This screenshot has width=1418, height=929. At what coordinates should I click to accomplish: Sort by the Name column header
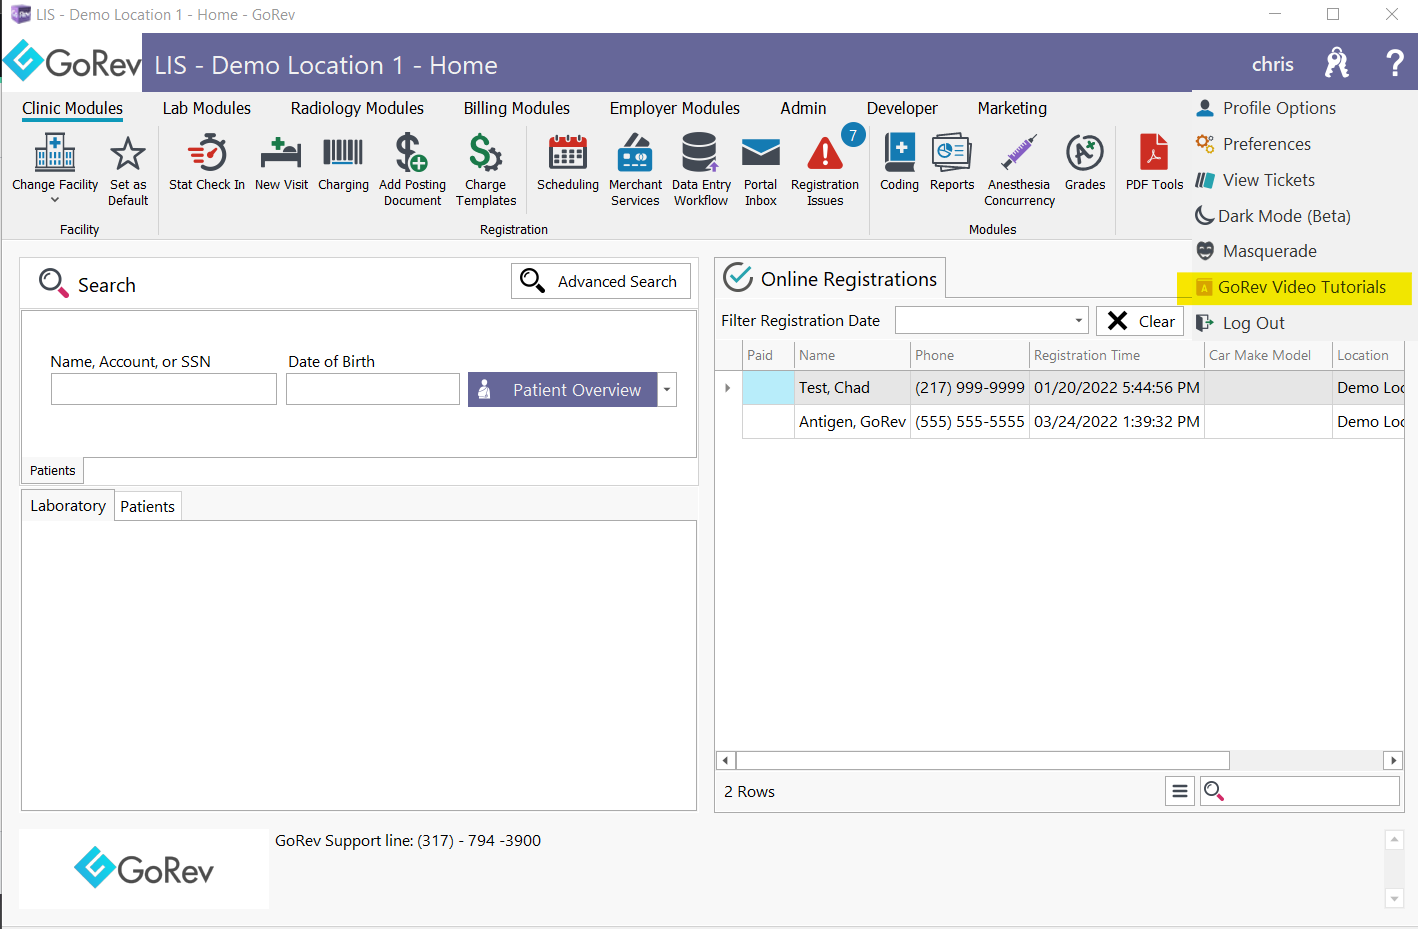click(852, 355)
